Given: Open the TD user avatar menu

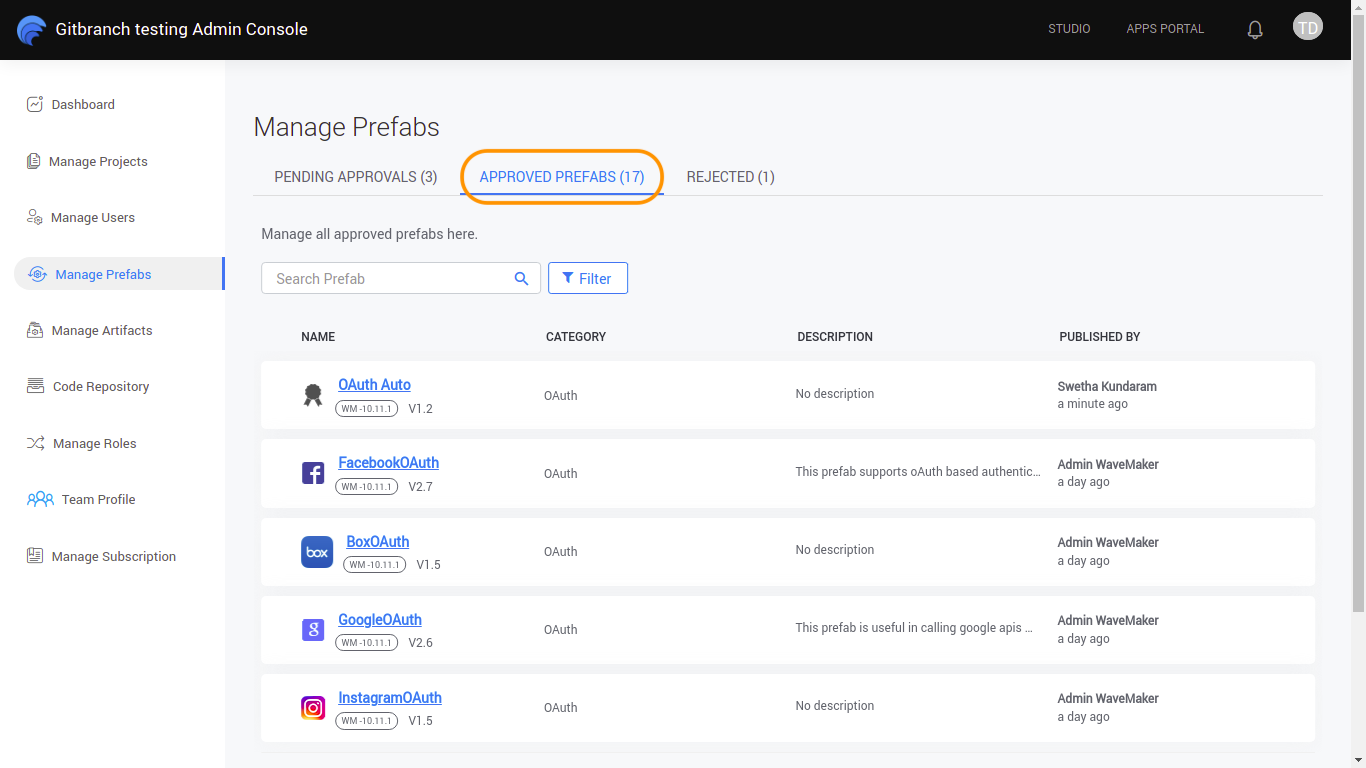Looking at the screenshot, I should pyautogui.click(x=1307, y=27).
